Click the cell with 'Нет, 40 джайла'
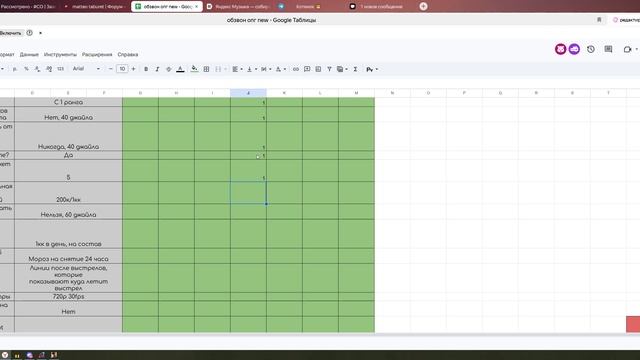This screenshot has width=640, height=360. pos(68,114)
